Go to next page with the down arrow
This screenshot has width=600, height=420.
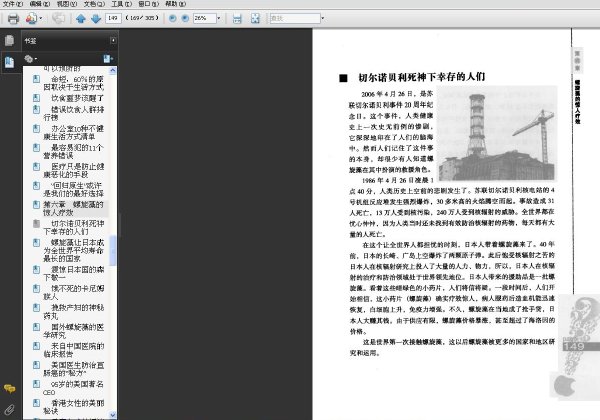tap(96, 18)
